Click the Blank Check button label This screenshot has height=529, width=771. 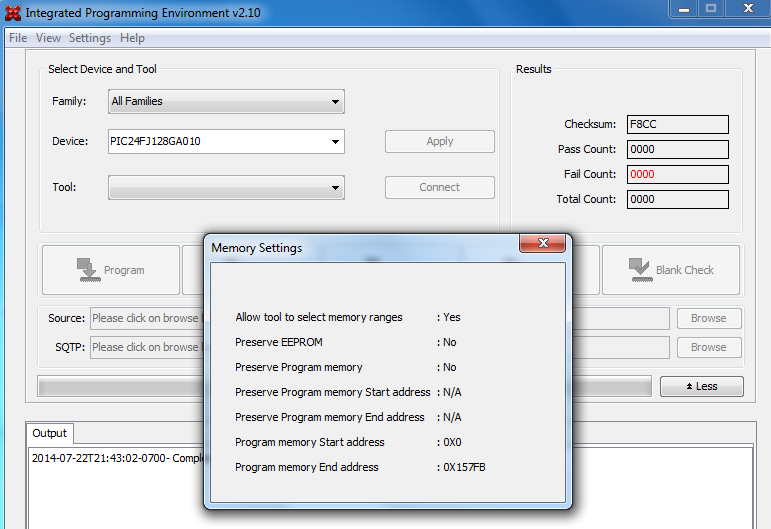pos(684,270)
